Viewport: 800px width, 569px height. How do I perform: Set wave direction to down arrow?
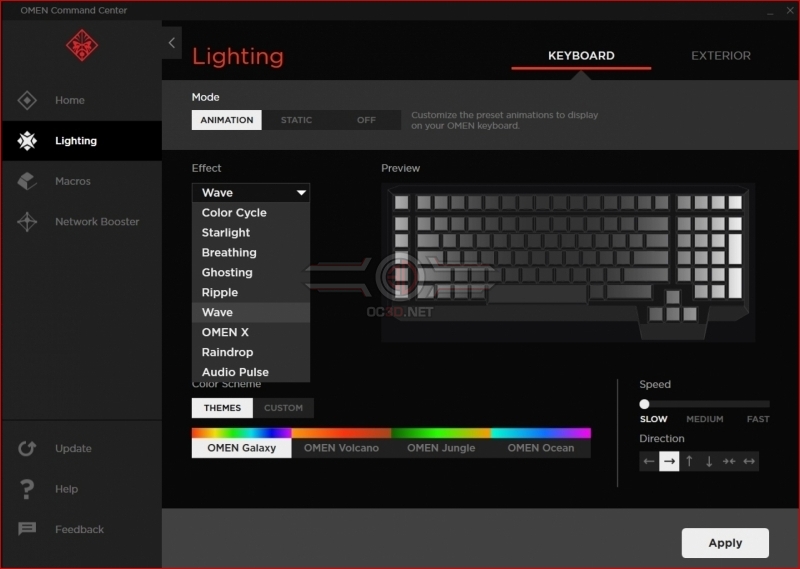(x=709, y=461)
